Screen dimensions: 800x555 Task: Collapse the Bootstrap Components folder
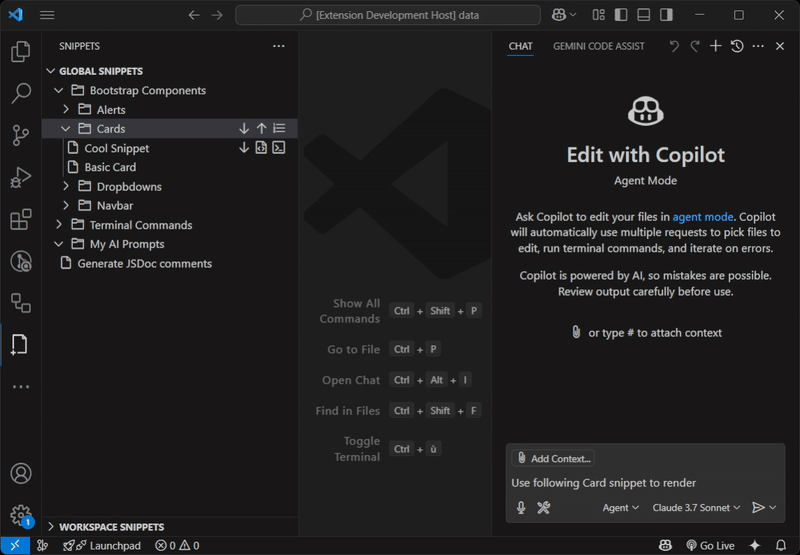[59, 90]
